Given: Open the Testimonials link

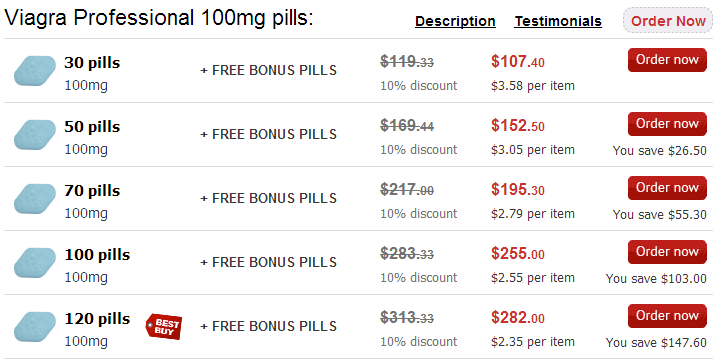Looking at the screenshot, I should click(558, 21).
